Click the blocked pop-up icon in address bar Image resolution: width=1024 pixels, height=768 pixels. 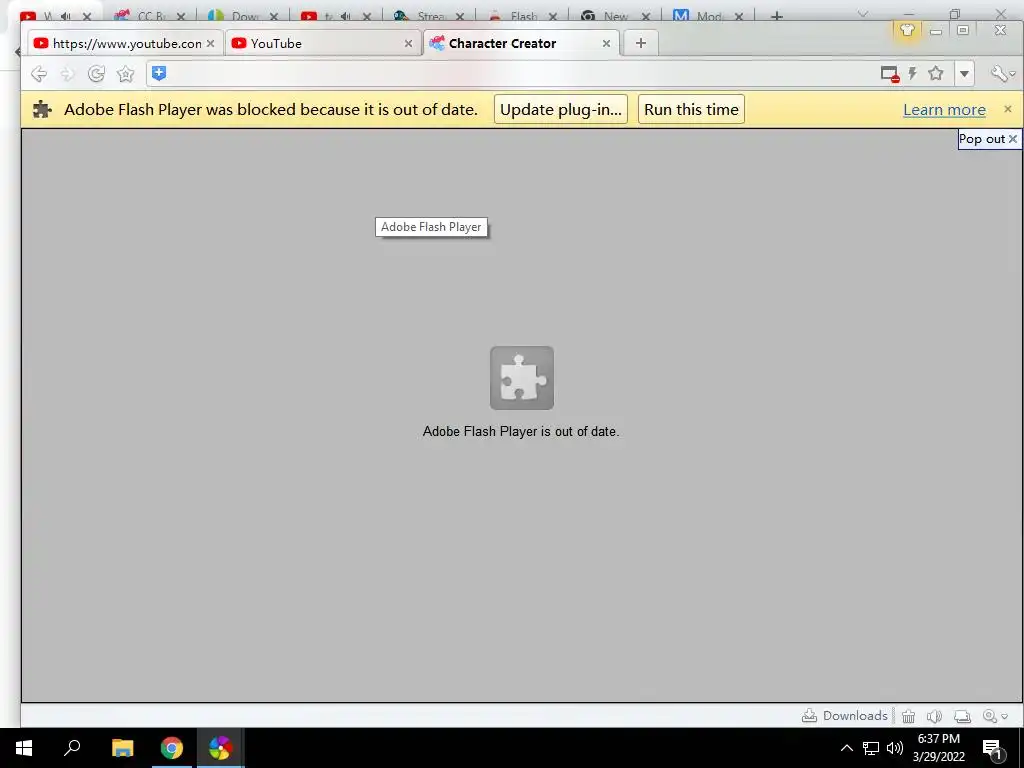click(889, 74)
